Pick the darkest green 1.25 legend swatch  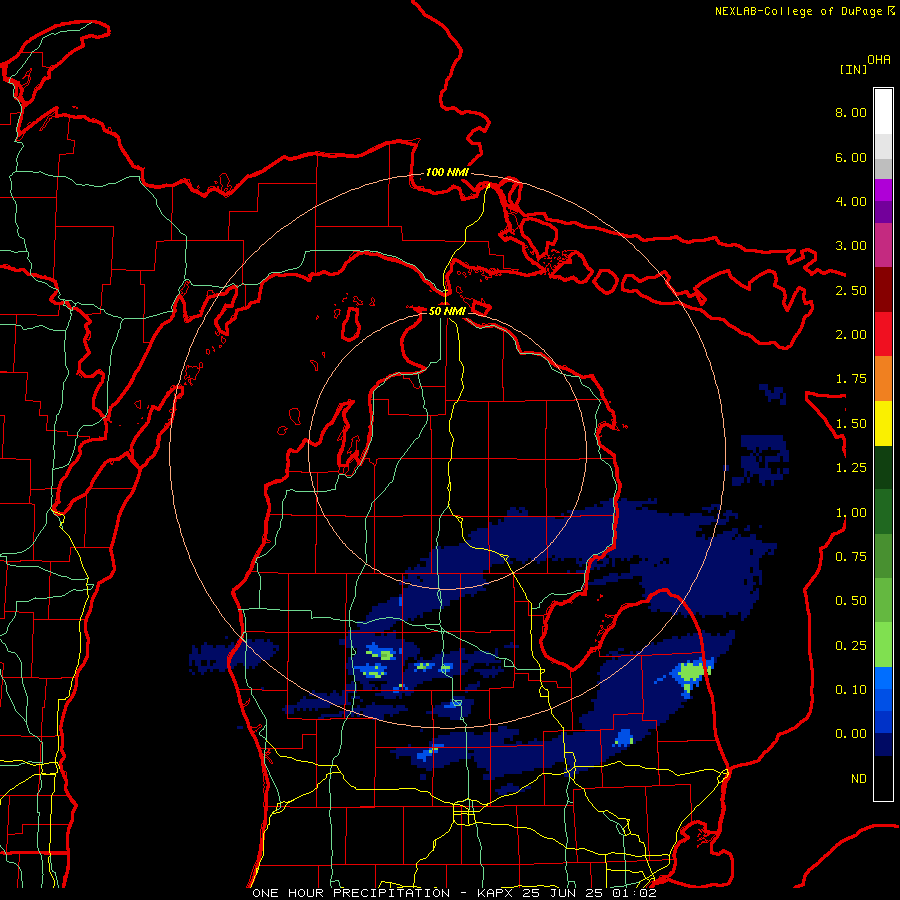pyautogui.click(x=883, y=467)
